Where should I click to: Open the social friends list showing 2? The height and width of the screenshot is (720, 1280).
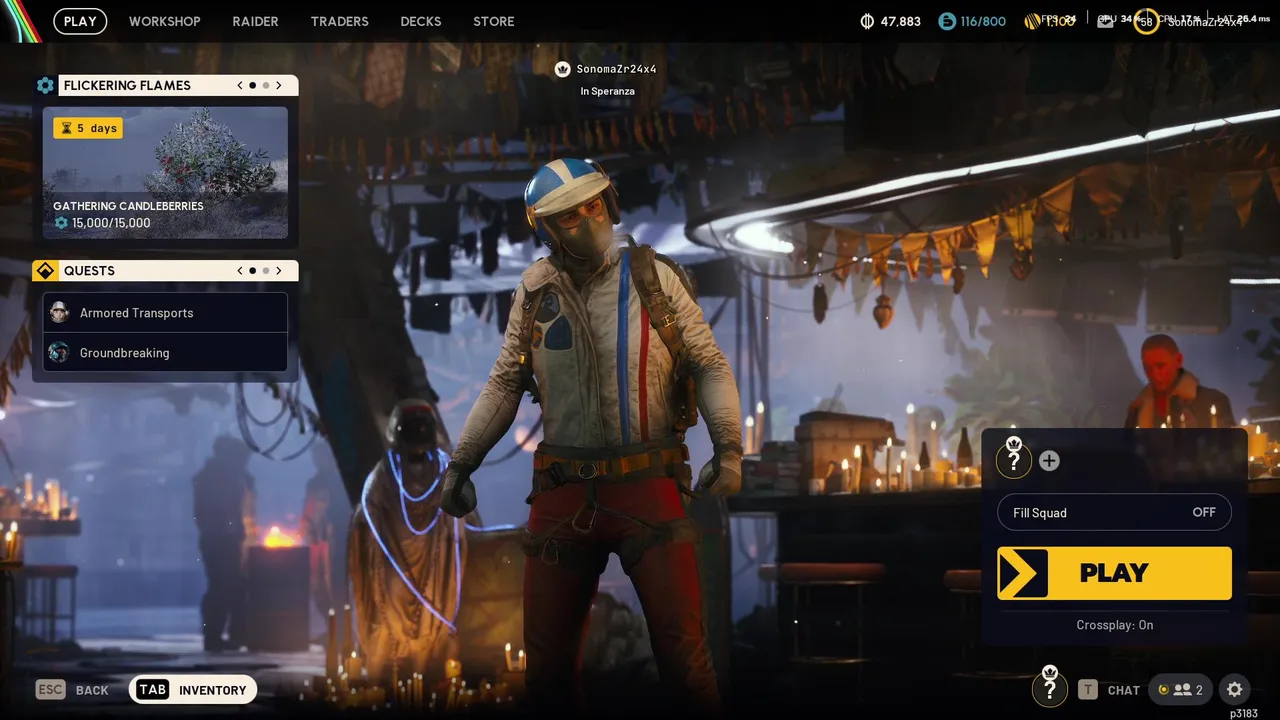1180,689
